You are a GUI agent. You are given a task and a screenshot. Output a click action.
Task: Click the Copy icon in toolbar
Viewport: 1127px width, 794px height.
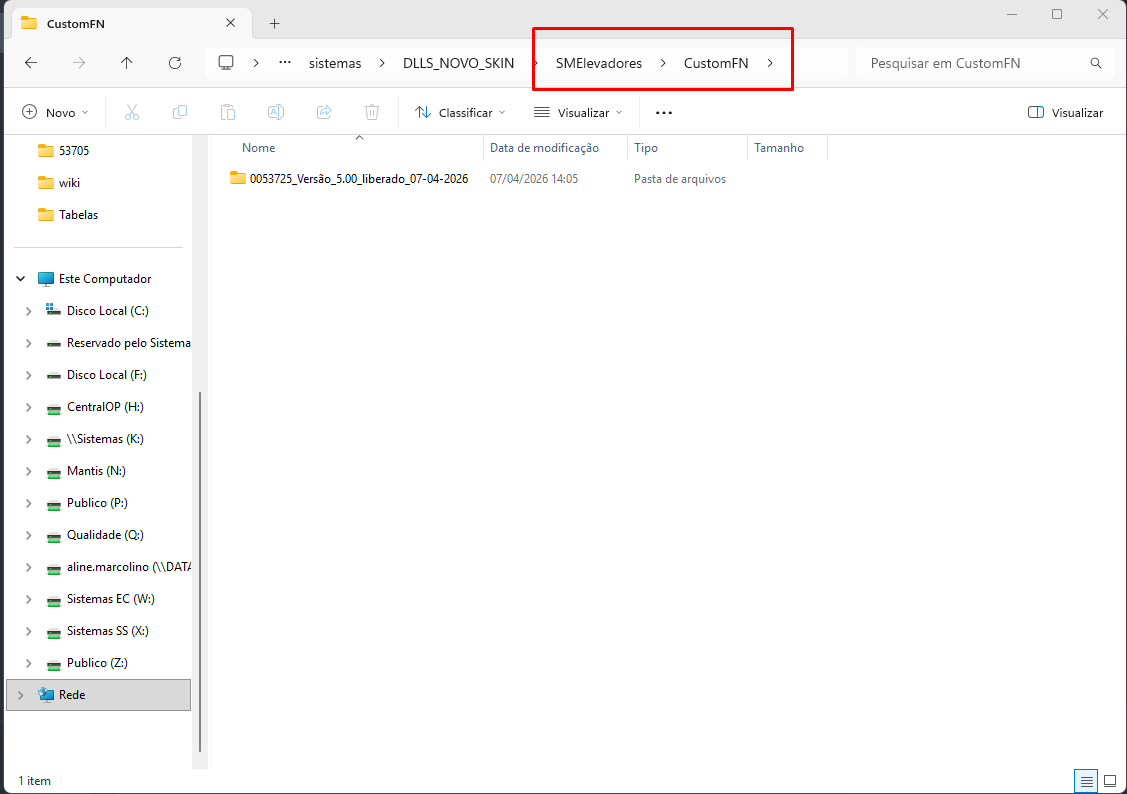click(x=180, y=113)
